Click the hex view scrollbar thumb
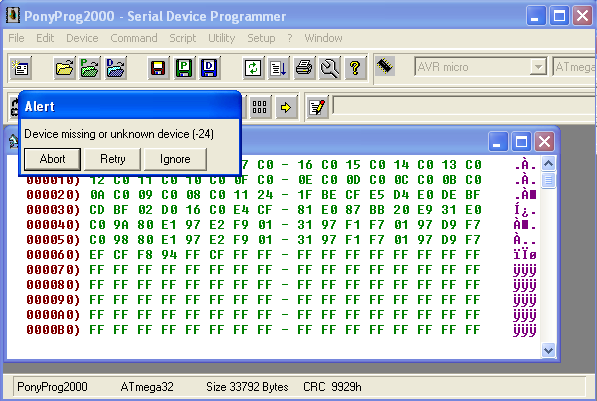This screenshot has height=401, width=597. click(x=548, y=180)
